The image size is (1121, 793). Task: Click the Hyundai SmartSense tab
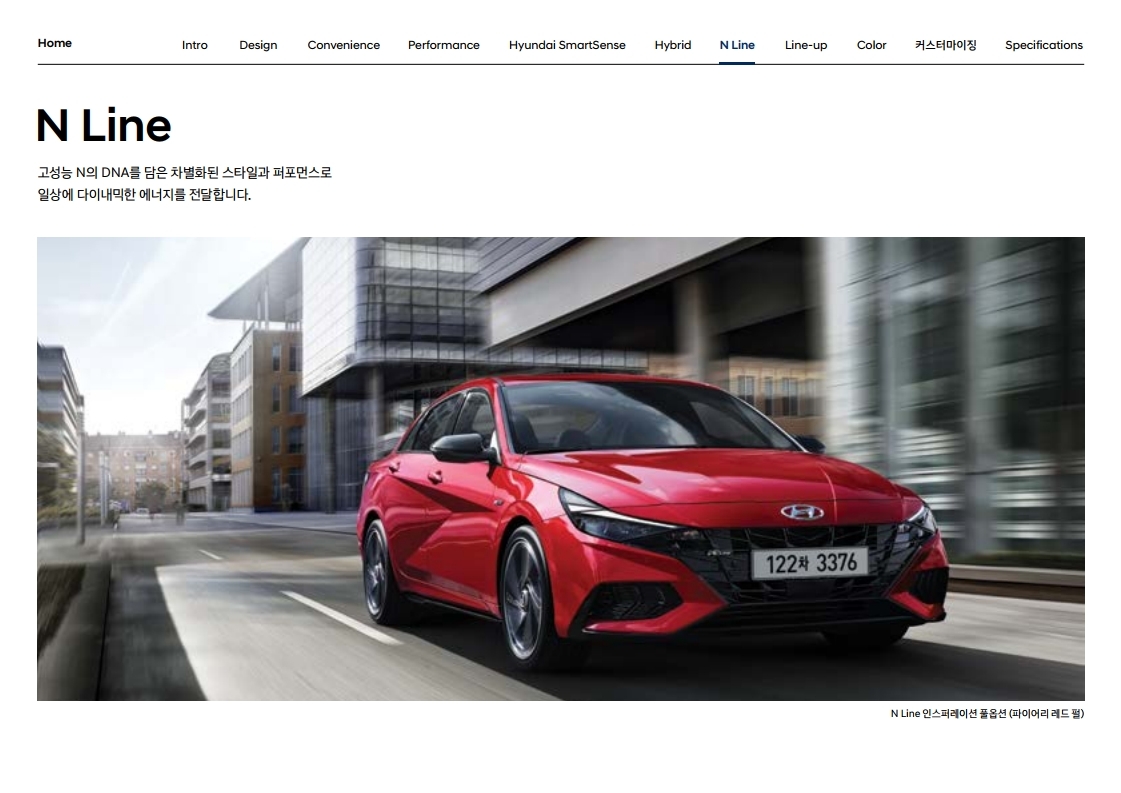pos(567,45)
